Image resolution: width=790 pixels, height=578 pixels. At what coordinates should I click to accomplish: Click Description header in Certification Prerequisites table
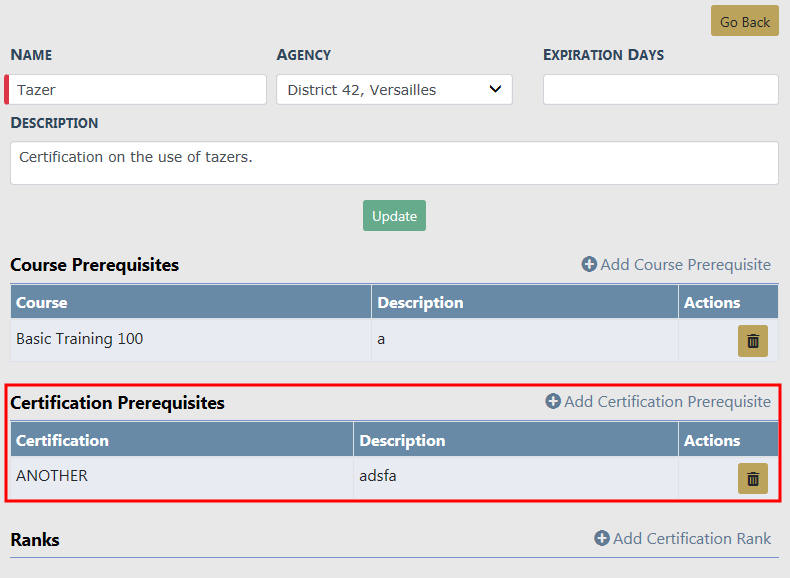coord(402,441)
